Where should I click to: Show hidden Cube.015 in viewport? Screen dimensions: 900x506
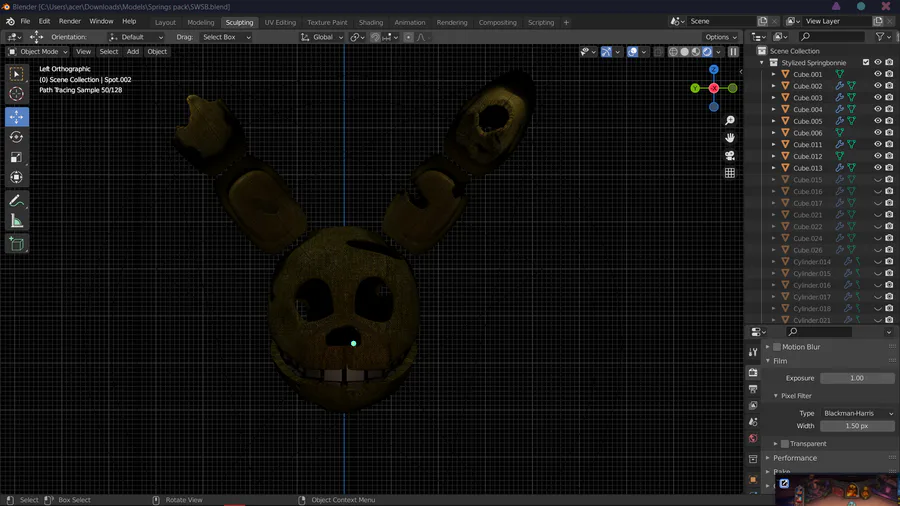pos(878,180)
